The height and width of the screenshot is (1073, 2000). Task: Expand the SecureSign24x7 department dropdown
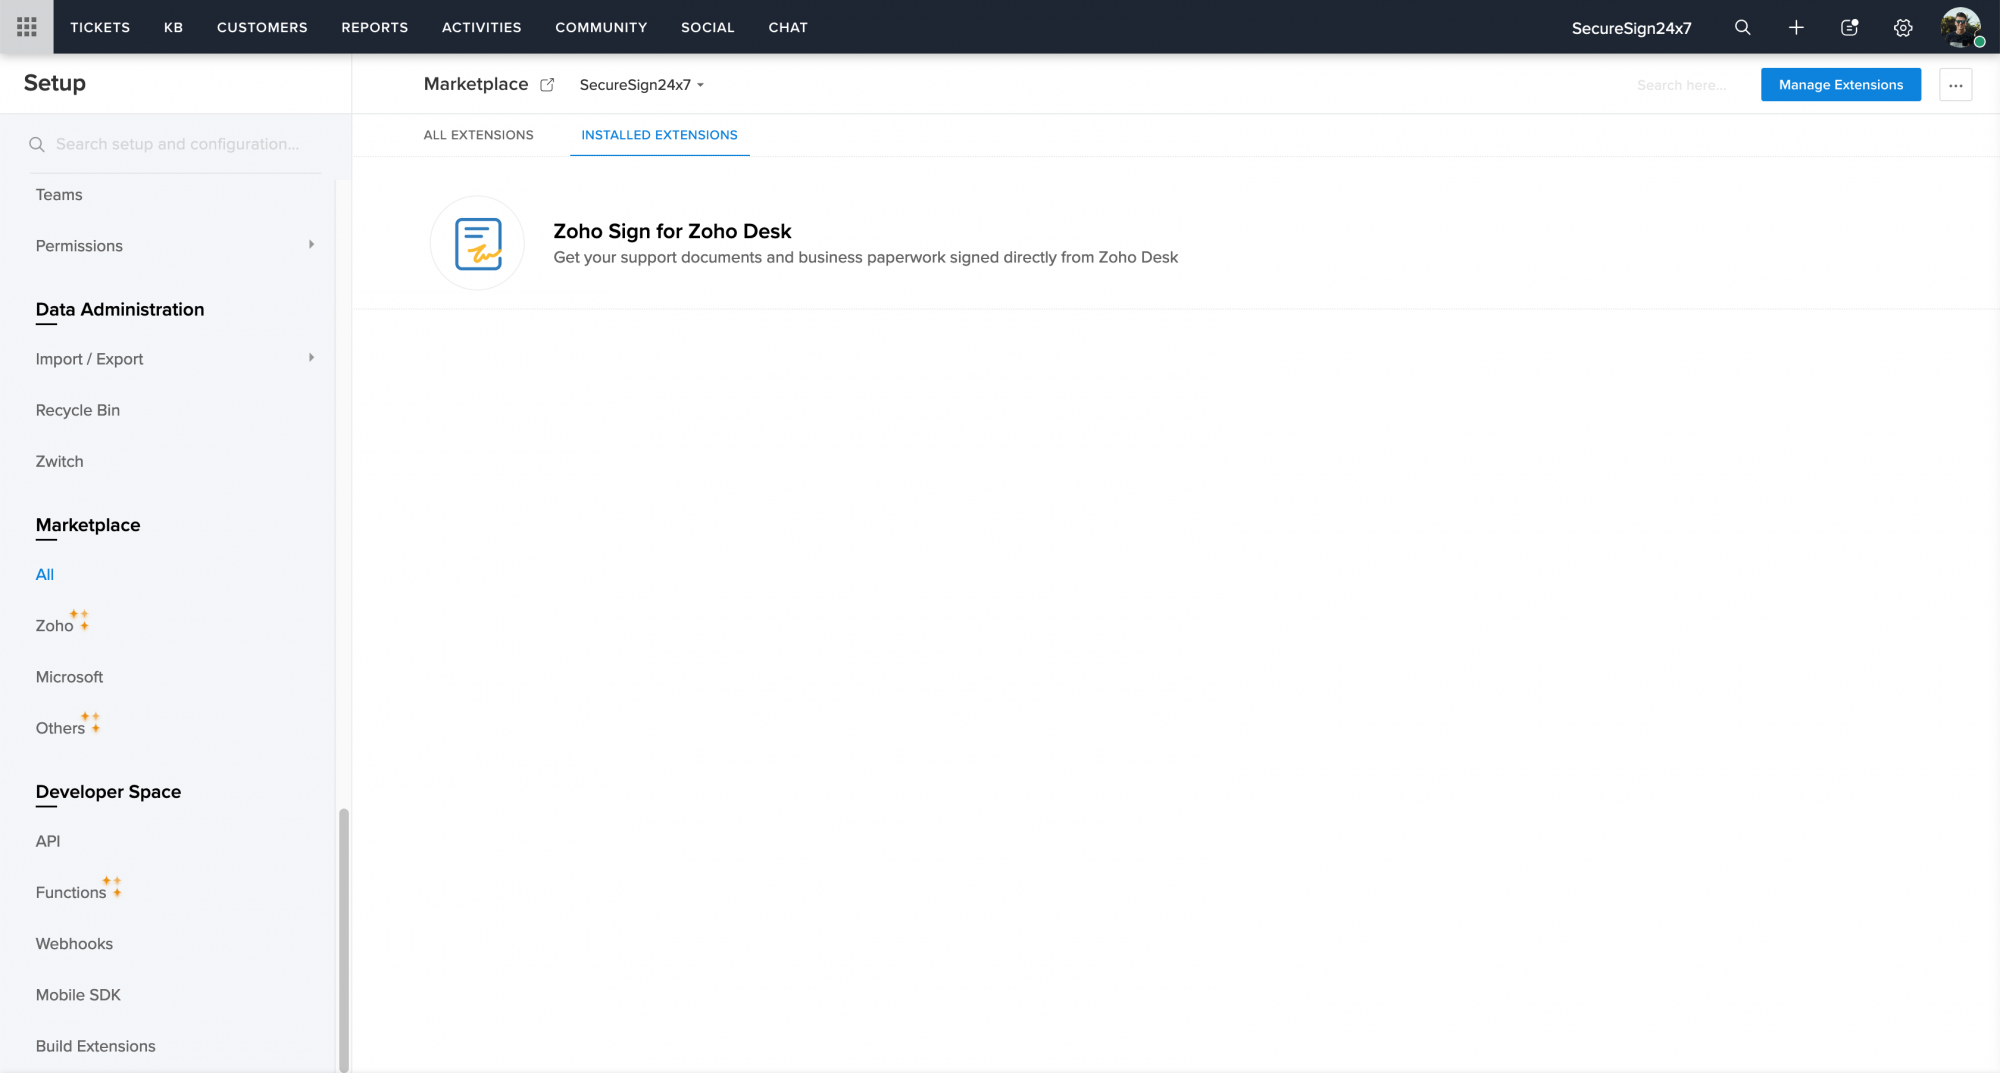coord(641,85)
